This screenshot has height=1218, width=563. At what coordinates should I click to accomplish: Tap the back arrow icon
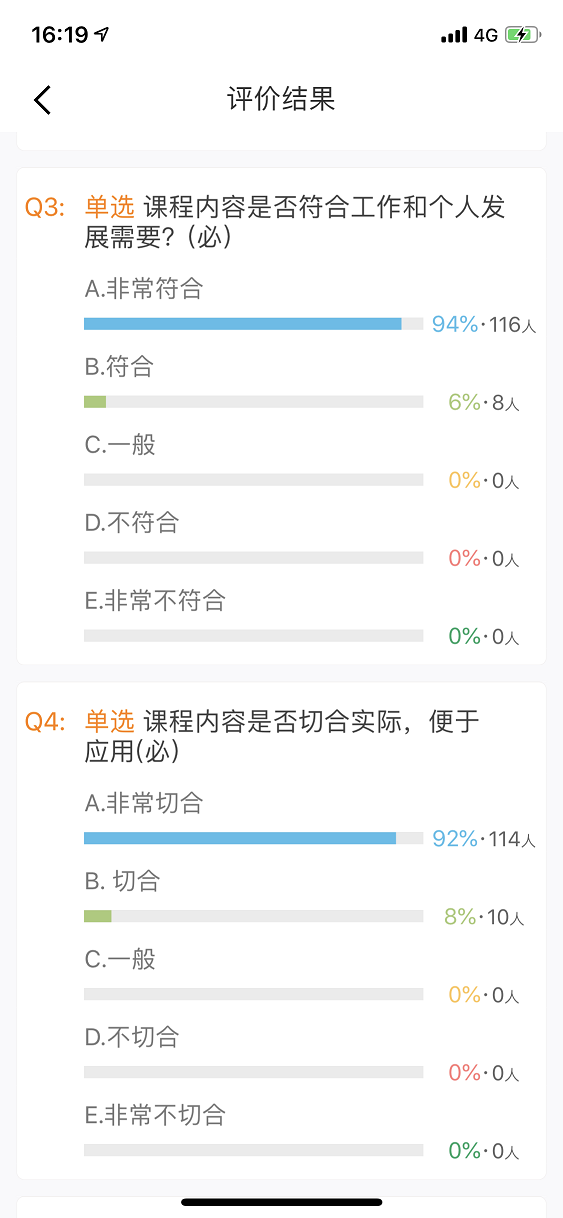coord(42,100)
